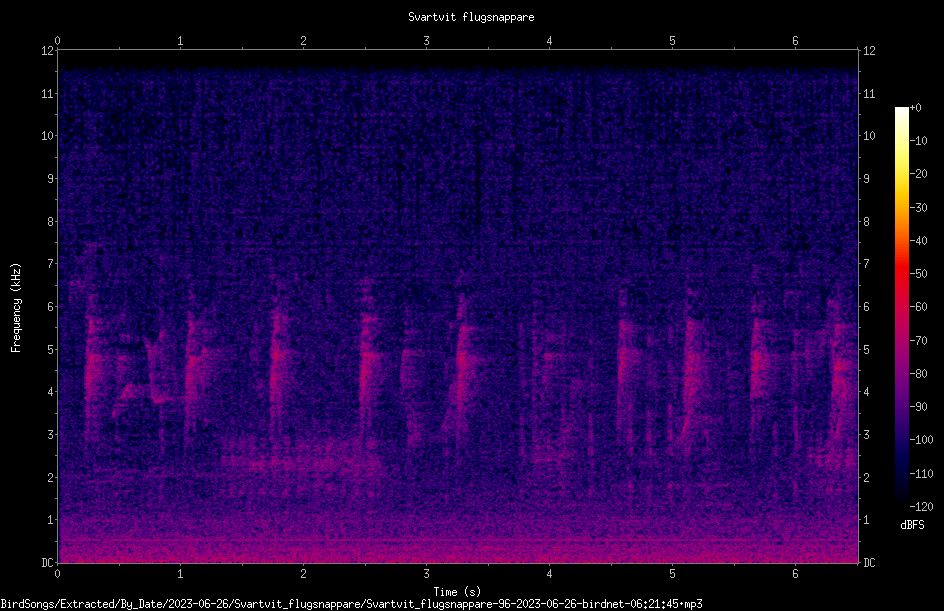The width and height of the screenshot is (944, 611).
Task: Click the call burst near 4.6 seconds
Action: point(629,361)
